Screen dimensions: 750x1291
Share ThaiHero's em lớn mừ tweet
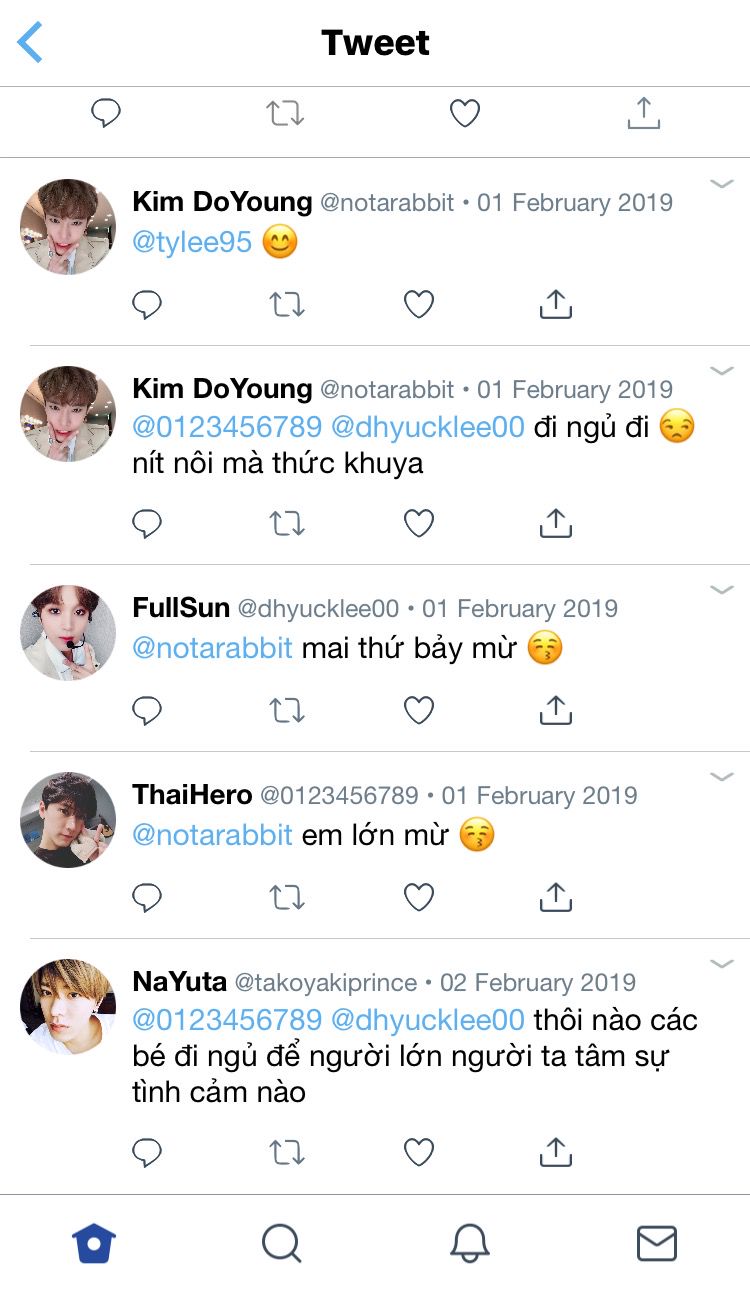(x=555, y=897)
